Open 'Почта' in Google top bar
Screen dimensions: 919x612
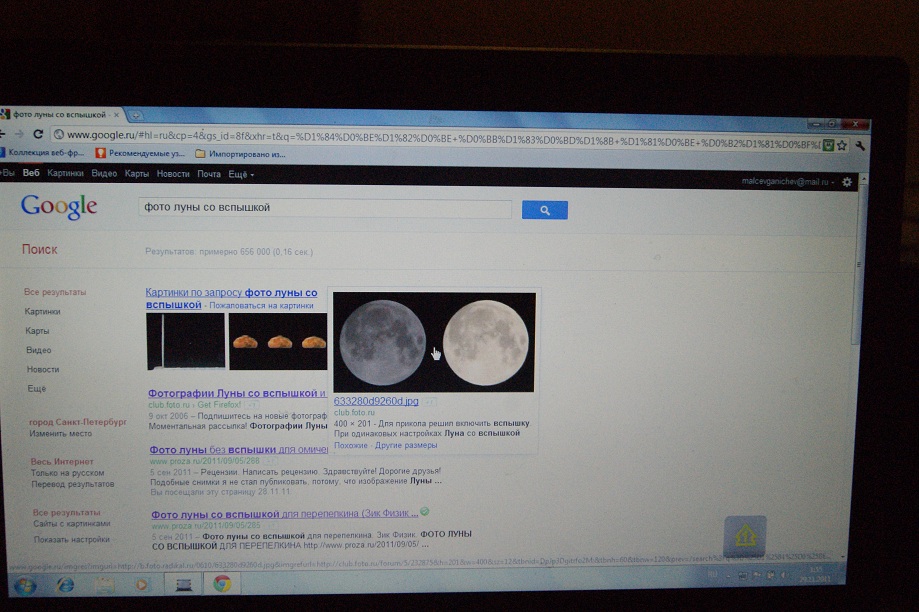tap(209, 174)
